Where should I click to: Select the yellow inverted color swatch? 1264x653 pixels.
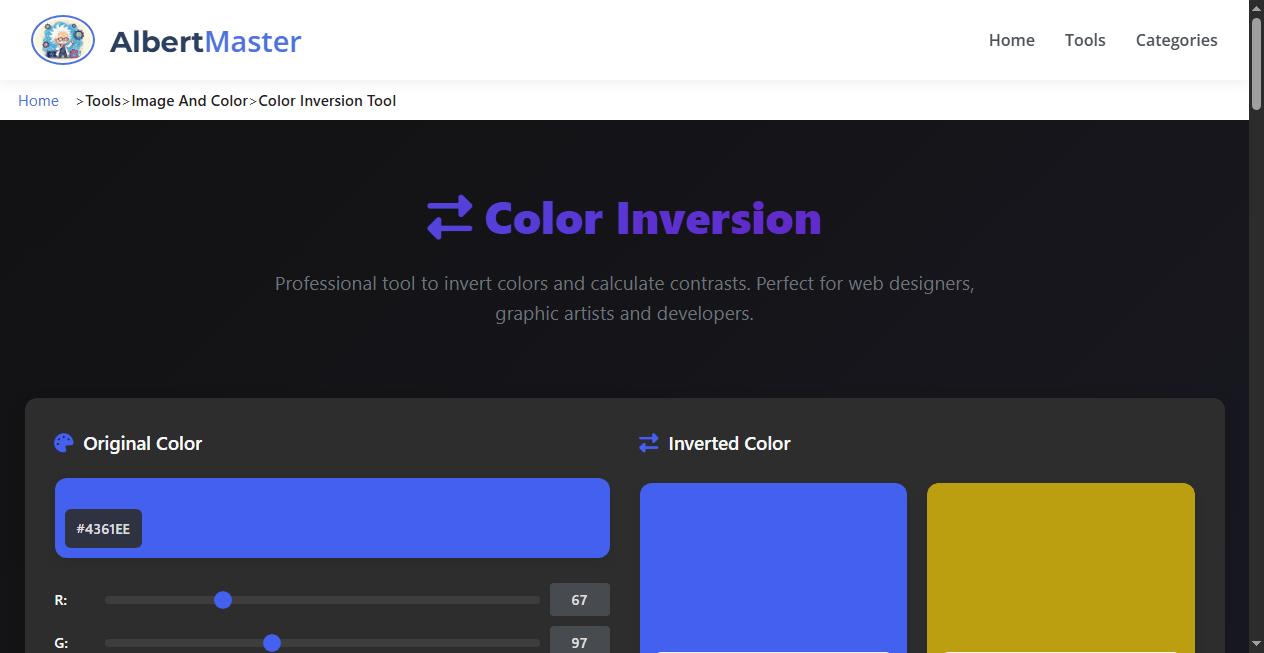[1060, 570]
